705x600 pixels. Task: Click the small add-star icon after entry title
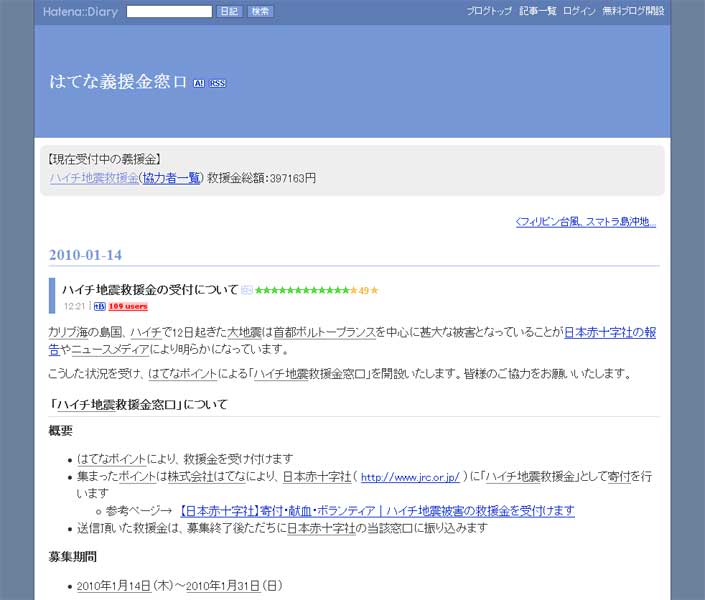(x=246, y=290)
